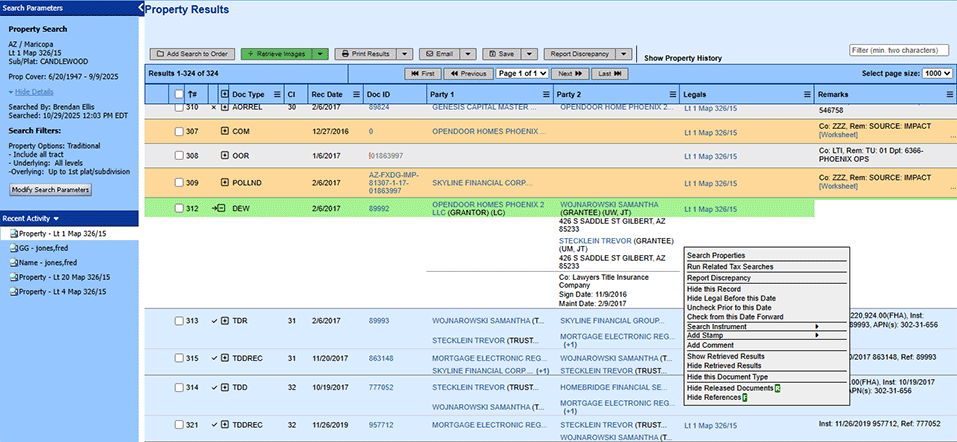
Task: Open document ID 89993 link
Action: pyautogui.click(x=379, y=321)
